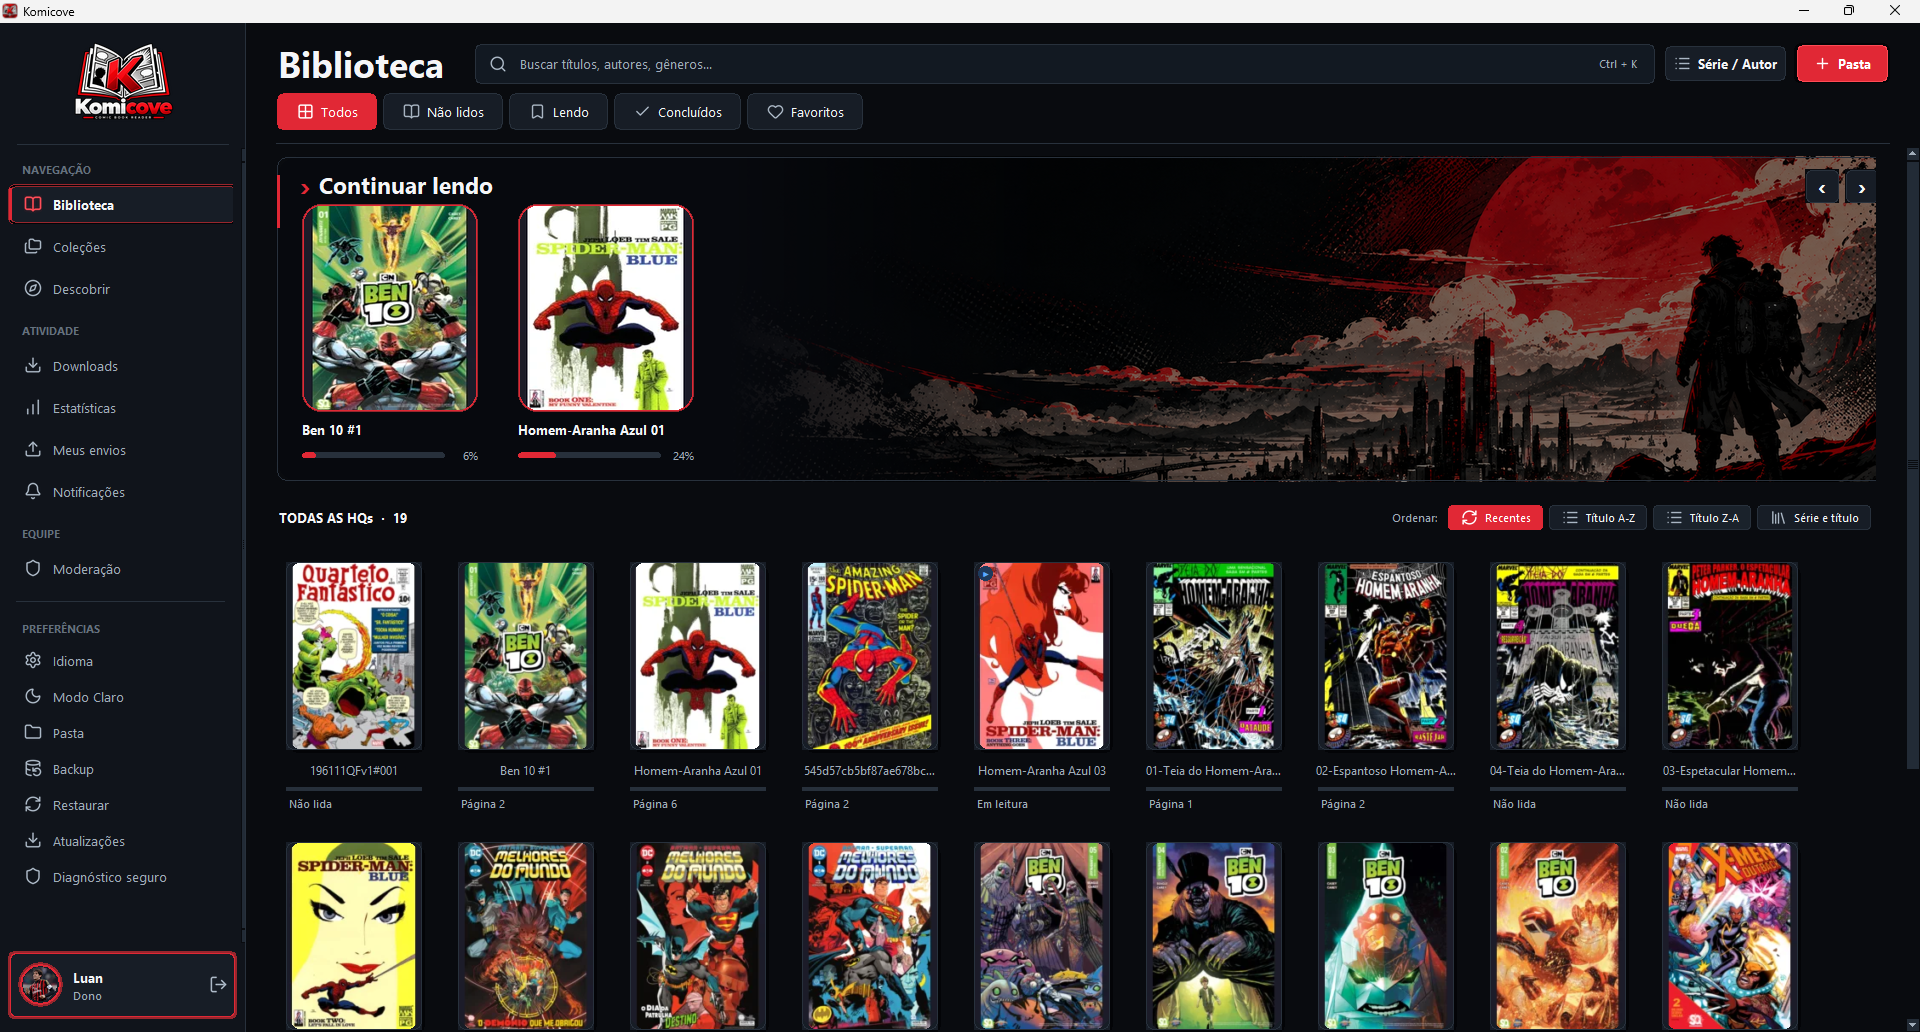Select the Favoritos filter tab
This screenshot has height=1032, width=1920.
(805, 112)
